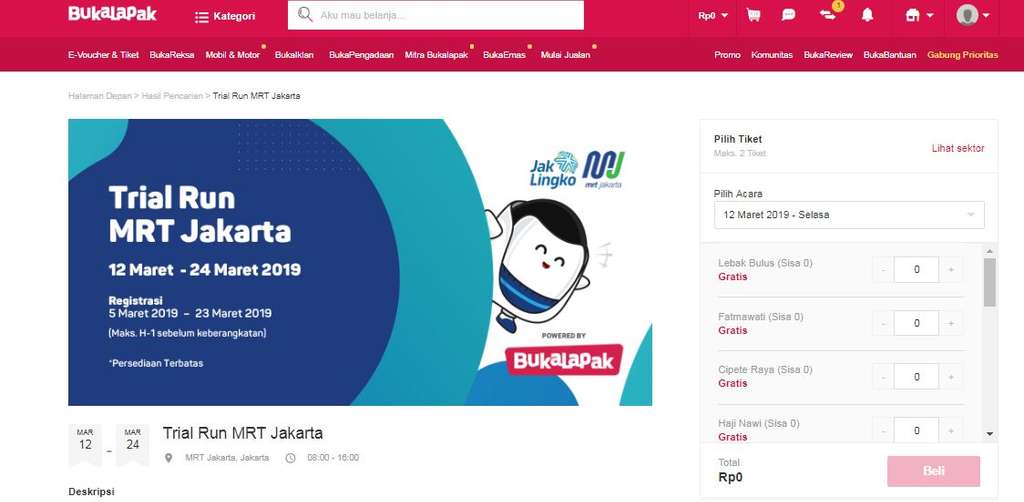Click 'Lebak Bulus (Sisa 0)' label
Viewport: 1024px width, 502px height.
765,263
